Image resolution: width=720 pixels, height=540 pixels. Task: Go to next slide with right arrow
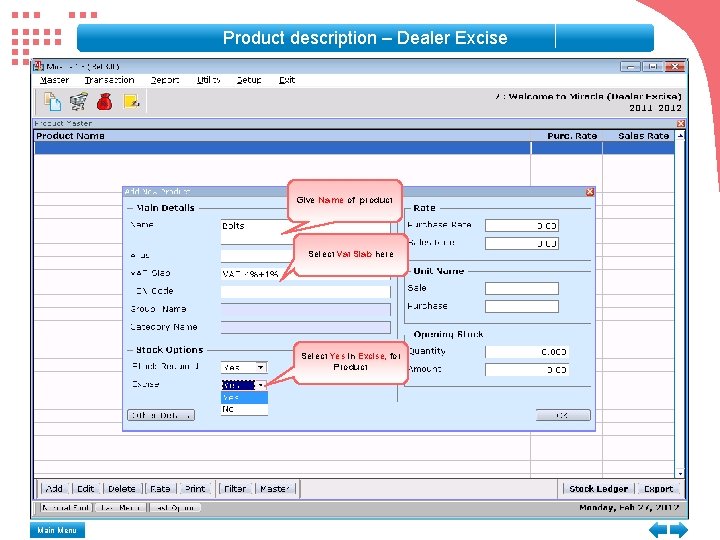click(679, 530)
